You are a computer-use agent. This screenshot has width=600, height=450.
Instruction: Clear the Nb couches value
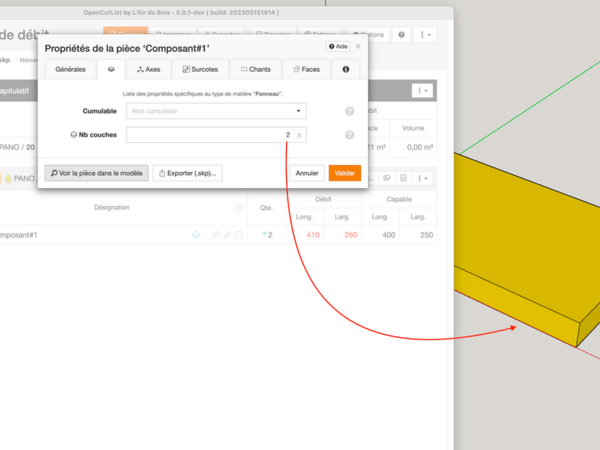299,135
